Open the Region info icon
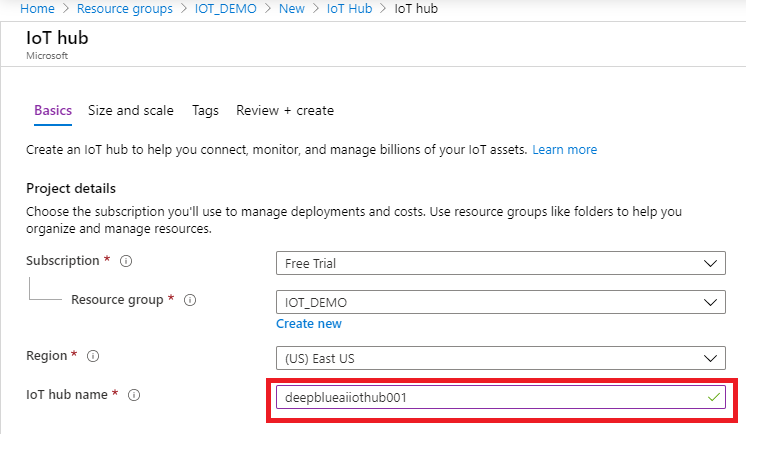 coord(93,356)
